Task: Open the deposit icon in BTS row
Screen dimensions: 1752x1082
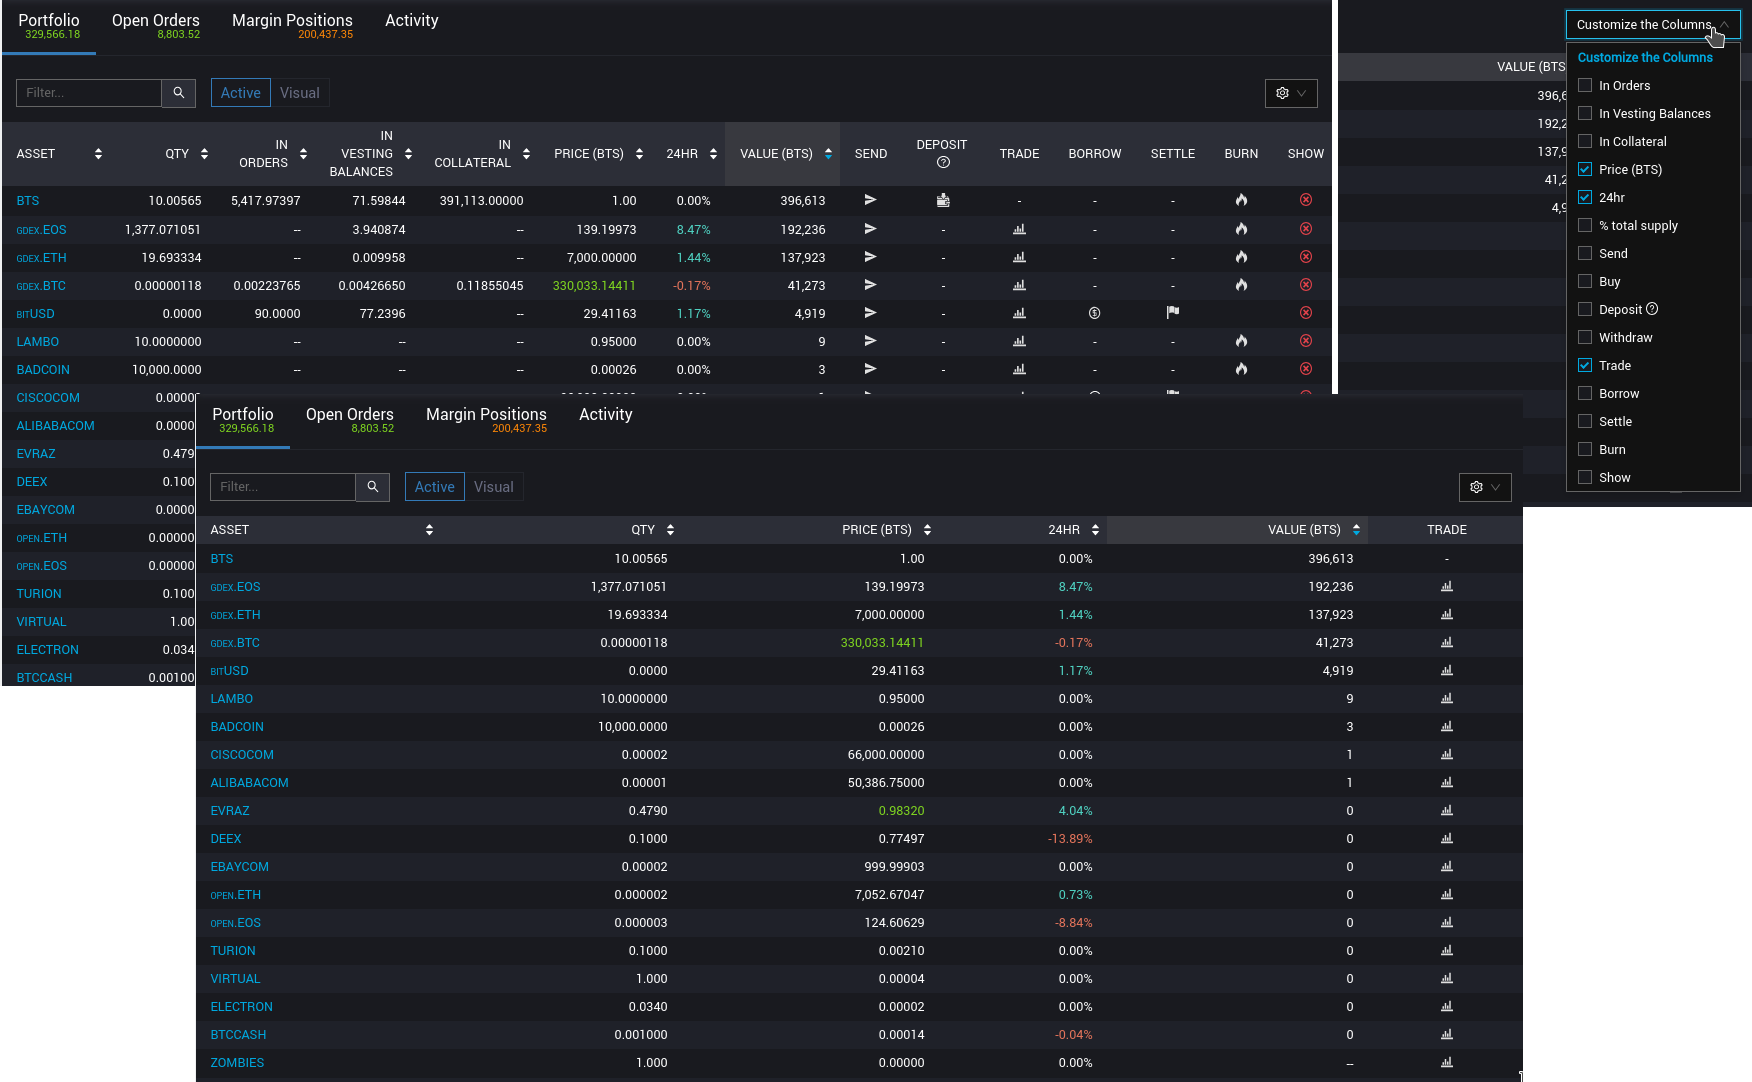Action: click(943, 200)
